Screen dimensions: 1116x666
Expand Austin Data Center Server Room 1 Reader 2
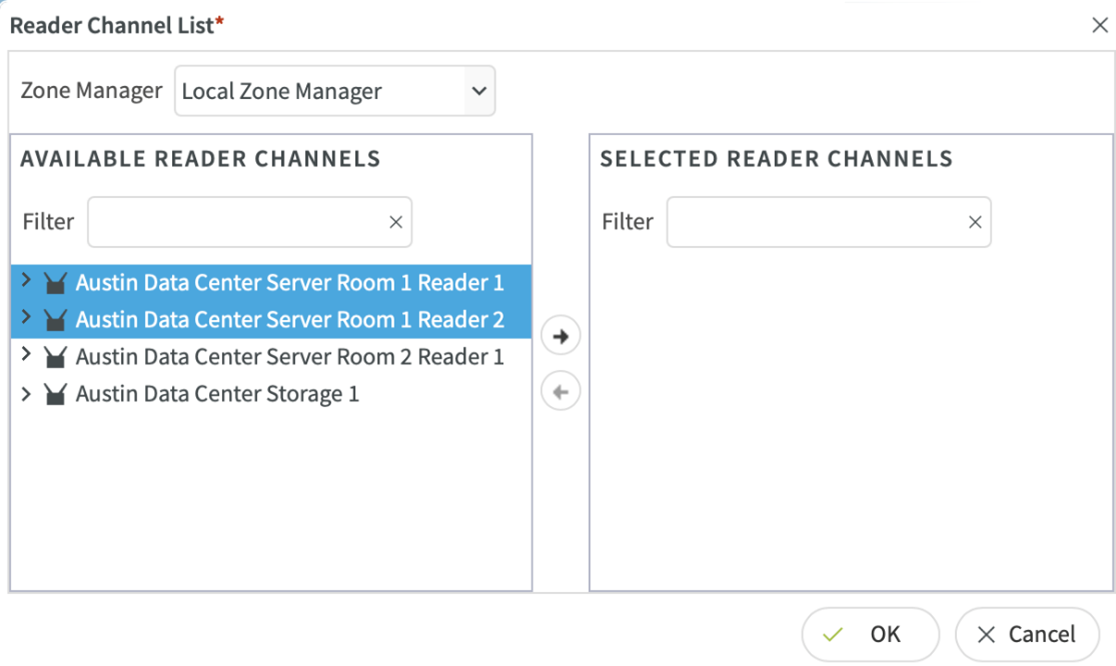tap(27, 319)
